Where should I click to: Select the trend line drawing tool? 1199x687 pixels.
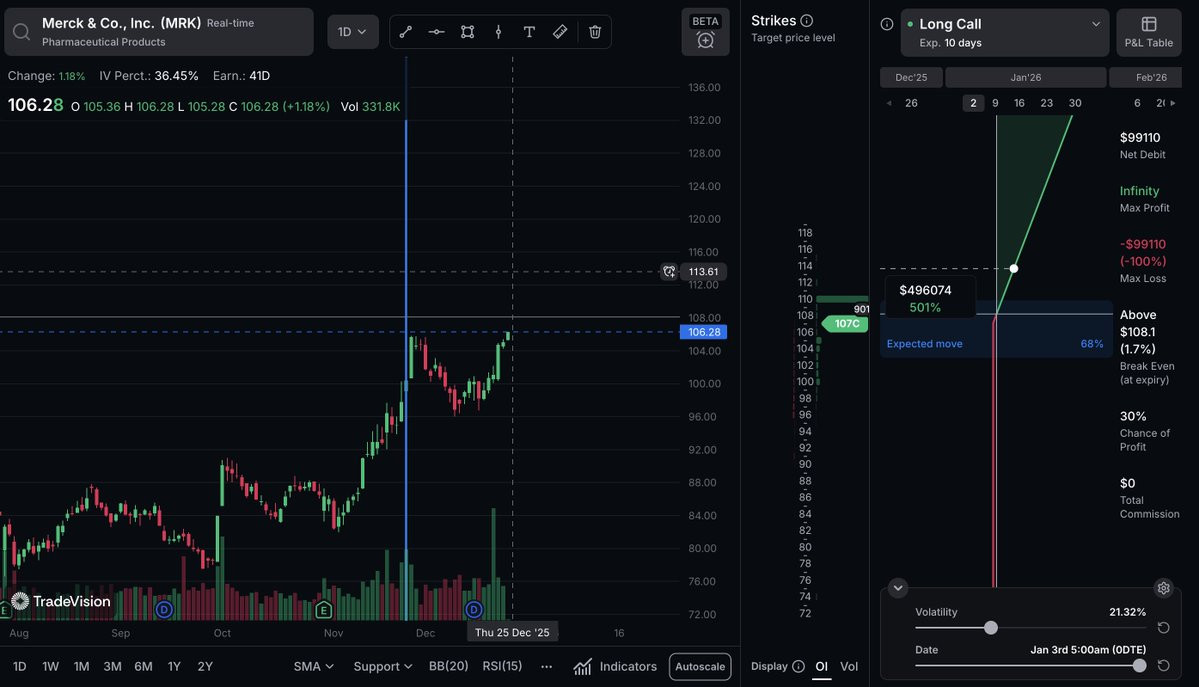(405, 32)
